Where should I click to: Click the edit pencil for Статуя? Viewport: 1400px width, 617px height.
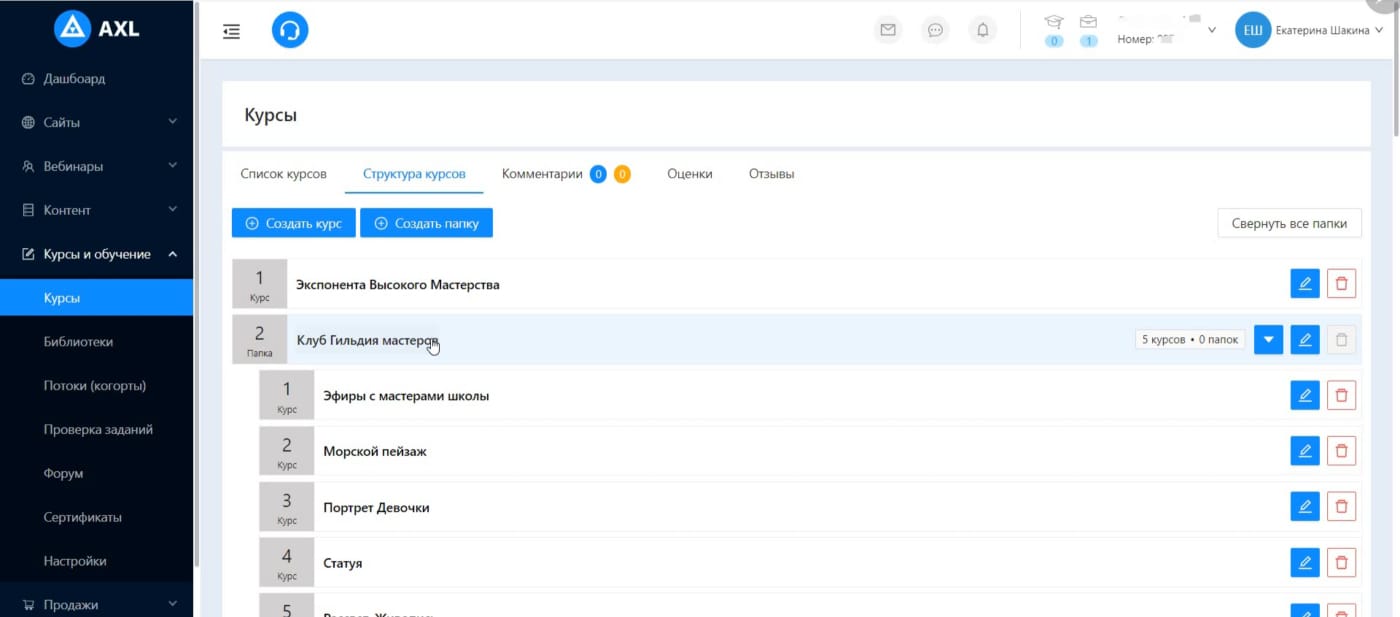point(1304,563)
